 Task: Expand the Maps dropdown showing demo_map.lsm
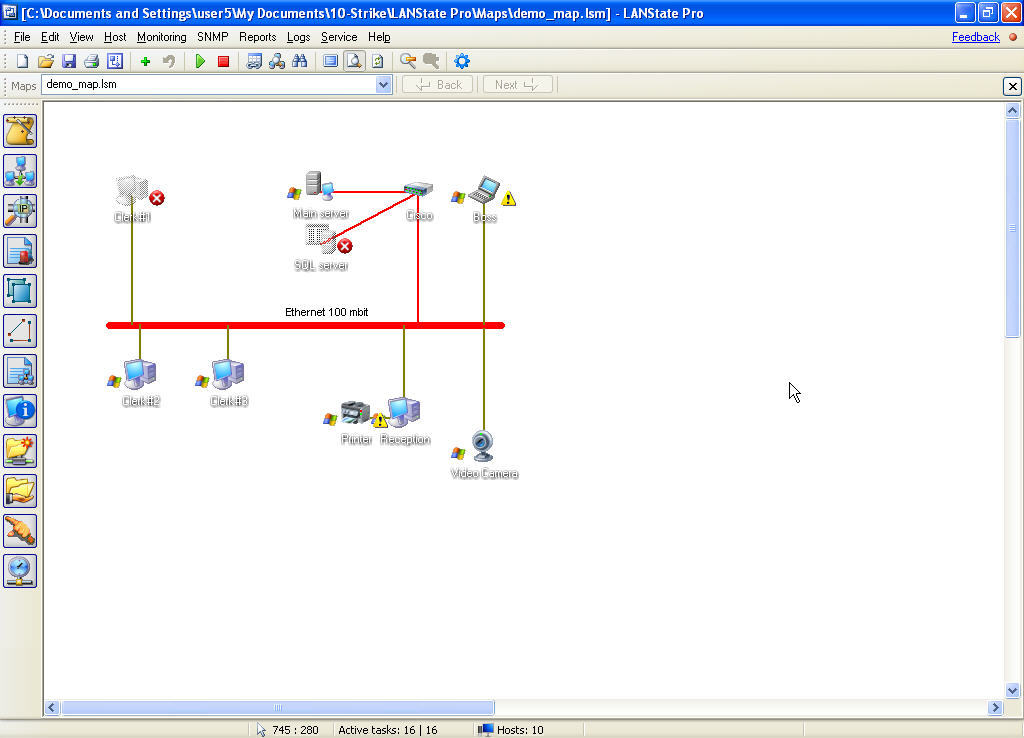coord(383,85)
